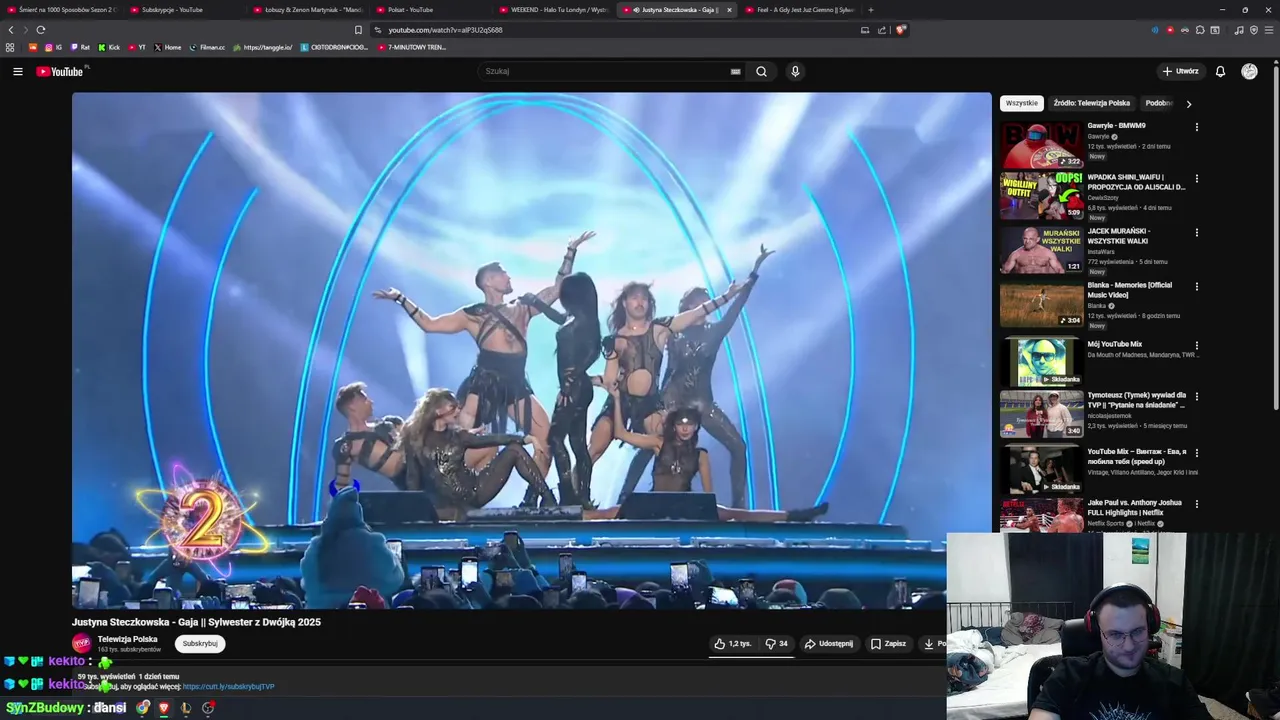Open the Kick bookmark
Image resolution: width=1280 pixels, height=720 pixels.
click(x=109, y=47)
